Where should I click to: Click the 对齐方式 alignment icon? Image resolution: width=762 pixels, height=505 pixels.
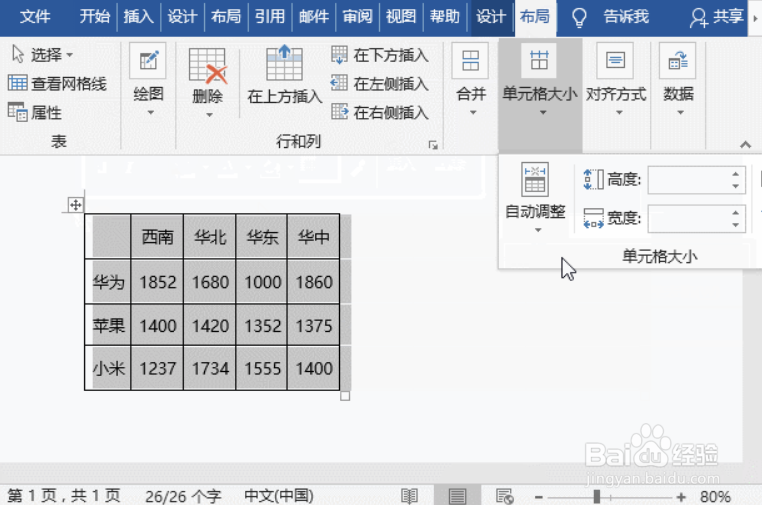tap(615, 60)
